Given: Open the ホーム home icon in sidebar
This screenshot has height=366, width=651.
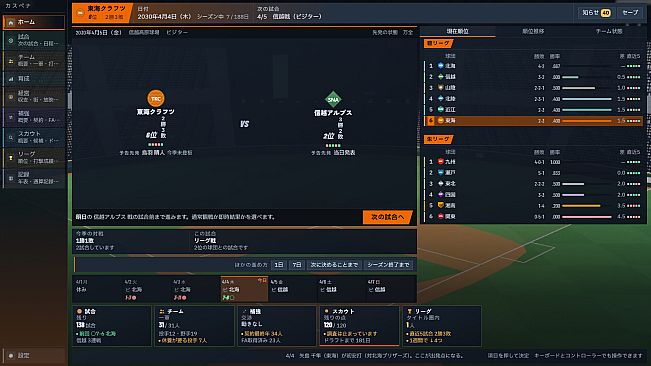Looking at the screenshot, I should tap(11, 22).
